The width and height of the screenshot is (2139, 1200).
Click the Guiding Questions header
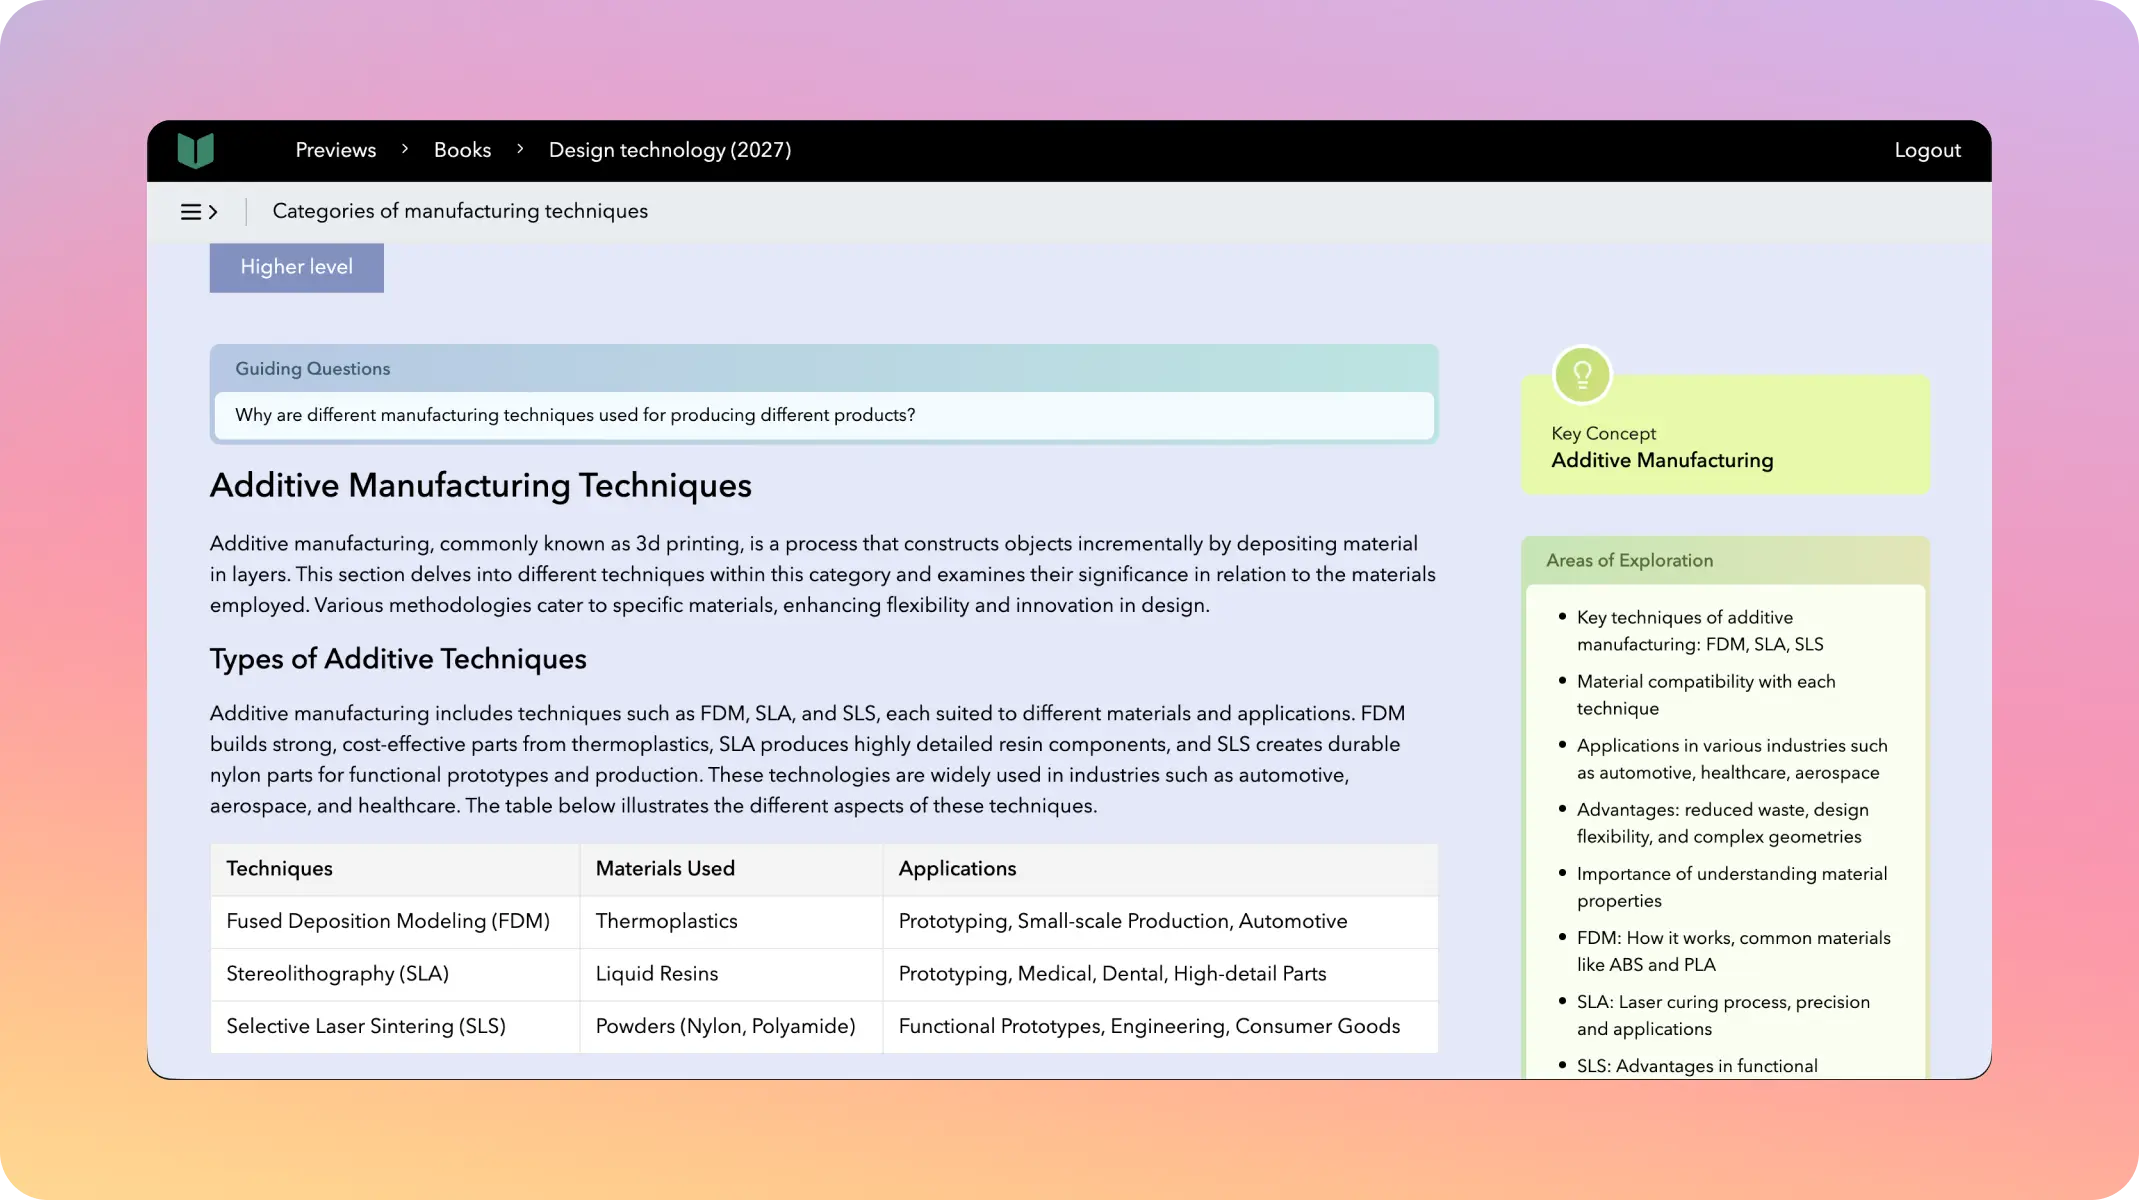tap(313, 368)
